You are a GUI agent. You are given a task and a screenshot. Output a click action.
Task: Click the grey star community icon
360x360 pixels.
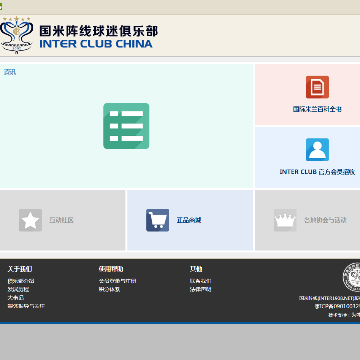(x=30, y=220)
